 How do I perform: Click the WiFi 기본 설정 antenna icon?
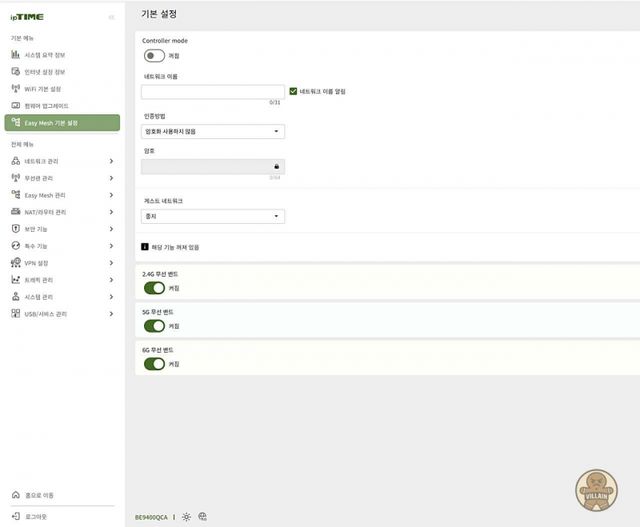(15, 89)
